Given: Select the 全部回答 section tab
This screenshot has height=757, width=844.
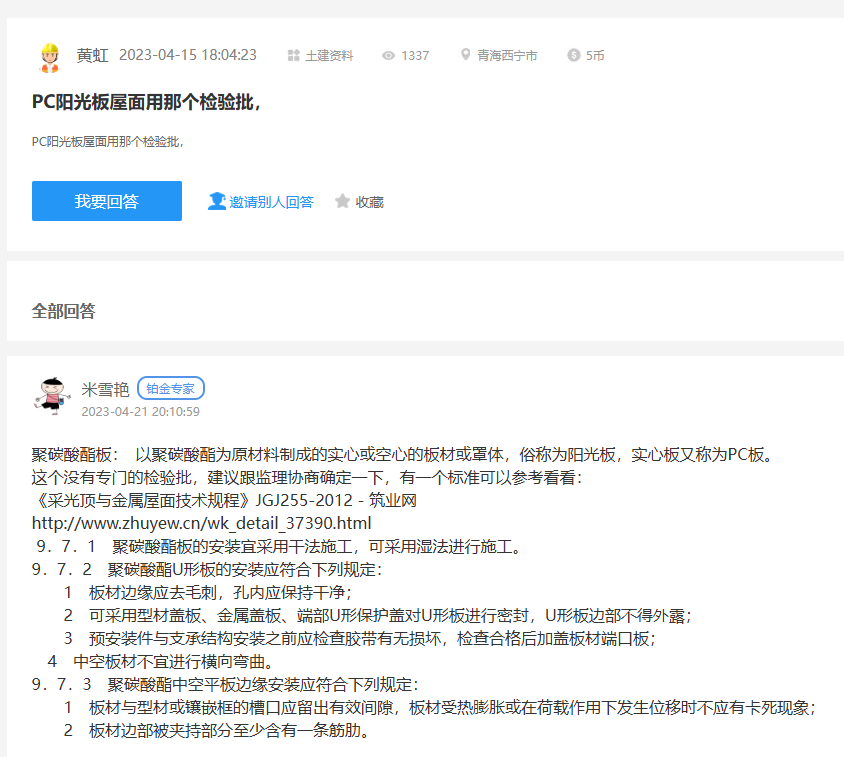Looking at the screenshot, I should click(x=64, y=311).
